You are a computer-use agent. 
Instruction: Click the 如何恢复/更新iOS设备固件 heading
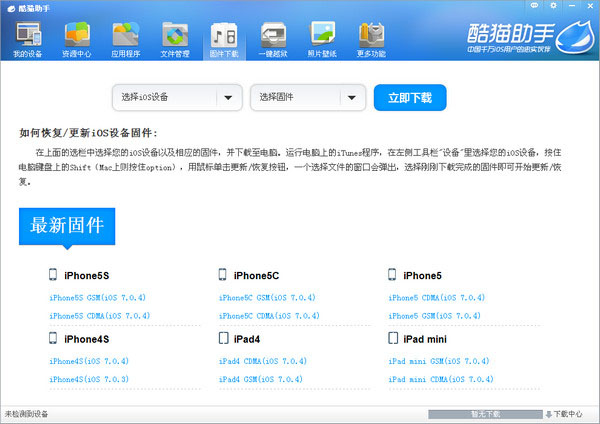pyautogui.click(x=88, y=133)
